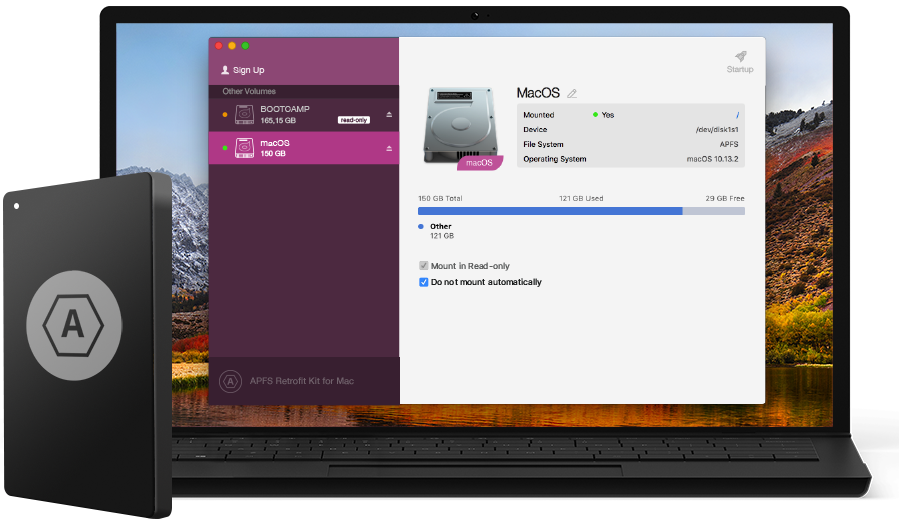The image size is (899, 529).
Task: Click the macOS 10.13.2 value
Action: click(x=713, y=159)
